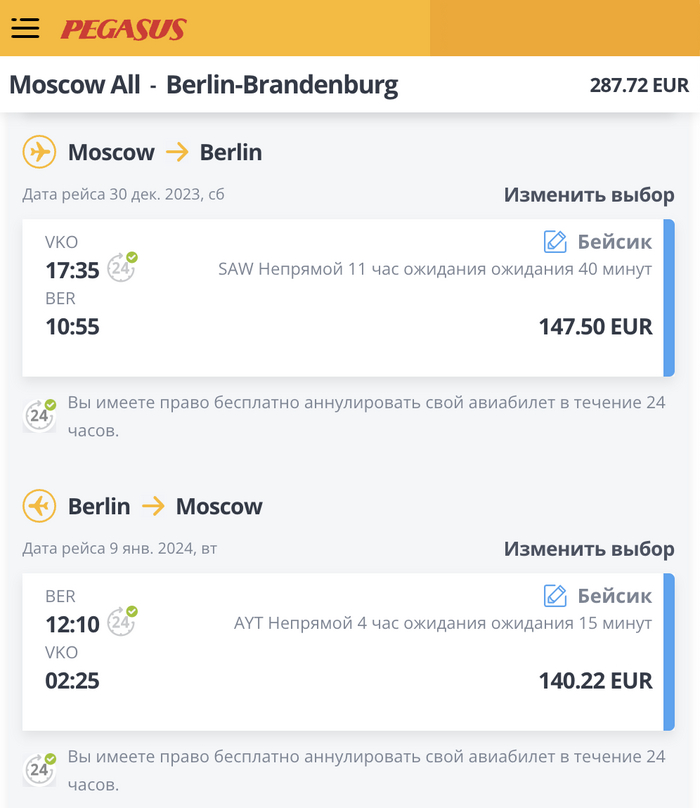
Task: Click the Бейсик label on the return flight
Action: [615, 595]
